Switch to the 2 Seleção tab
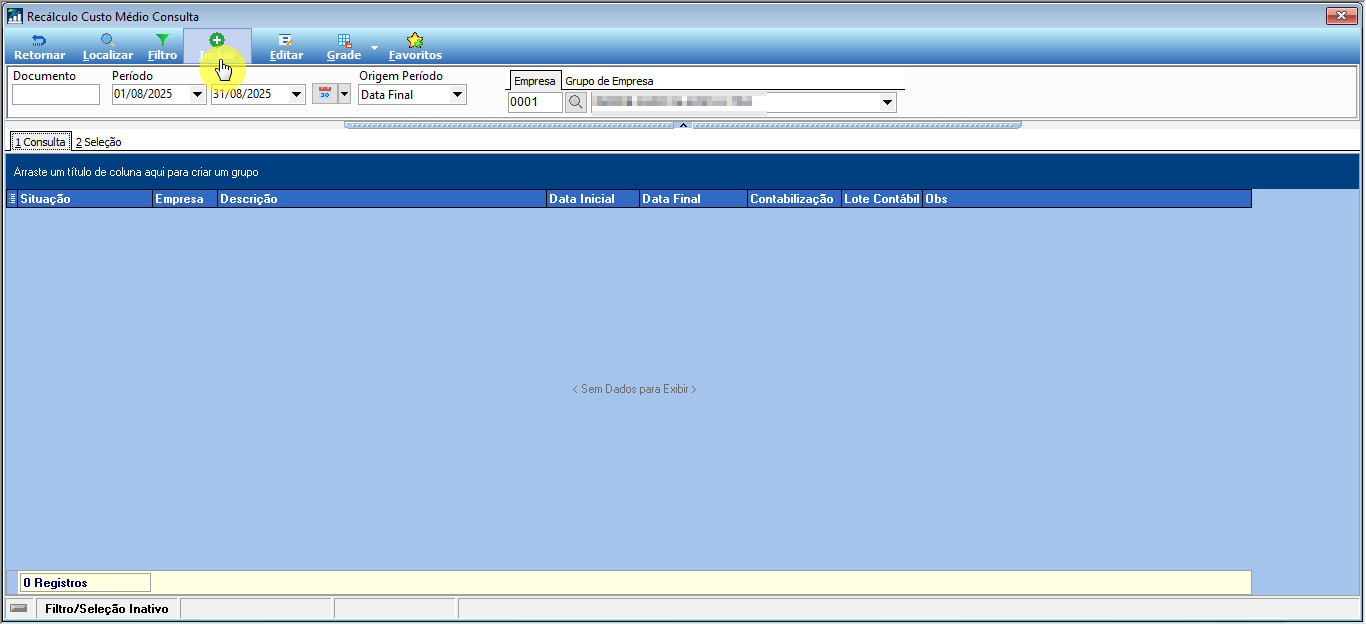Viewport: 1366px width, 625px height. (x=98, y=142)
